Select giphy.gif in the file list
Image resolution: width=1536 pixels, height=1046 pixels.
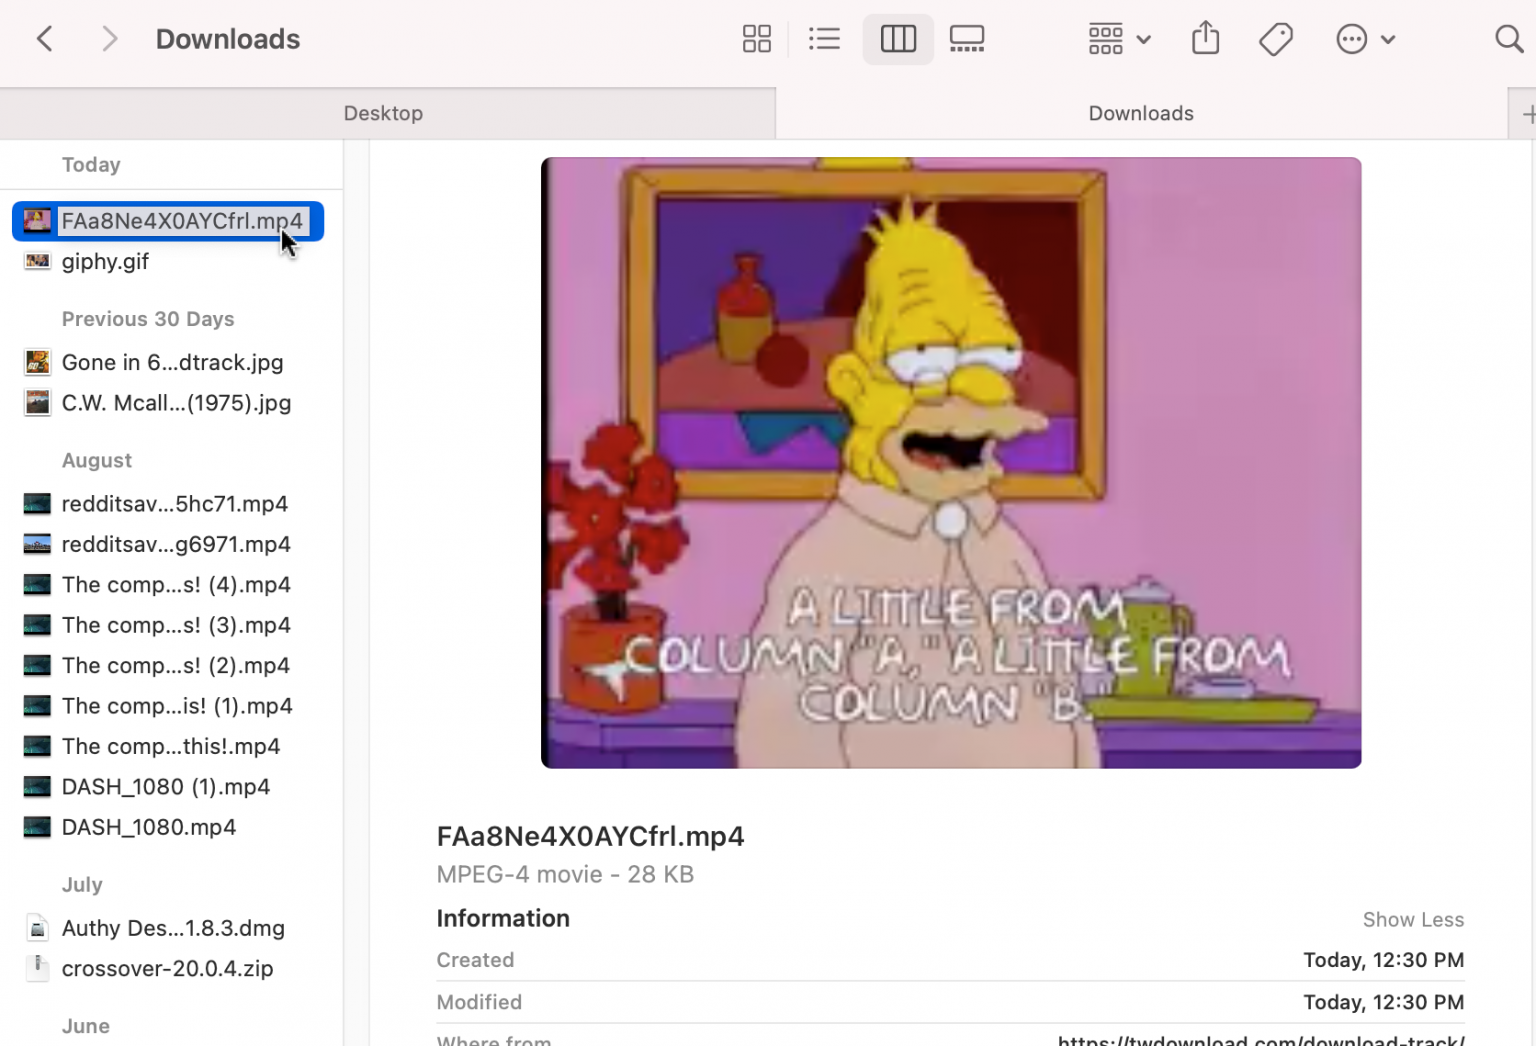[104, 261]
